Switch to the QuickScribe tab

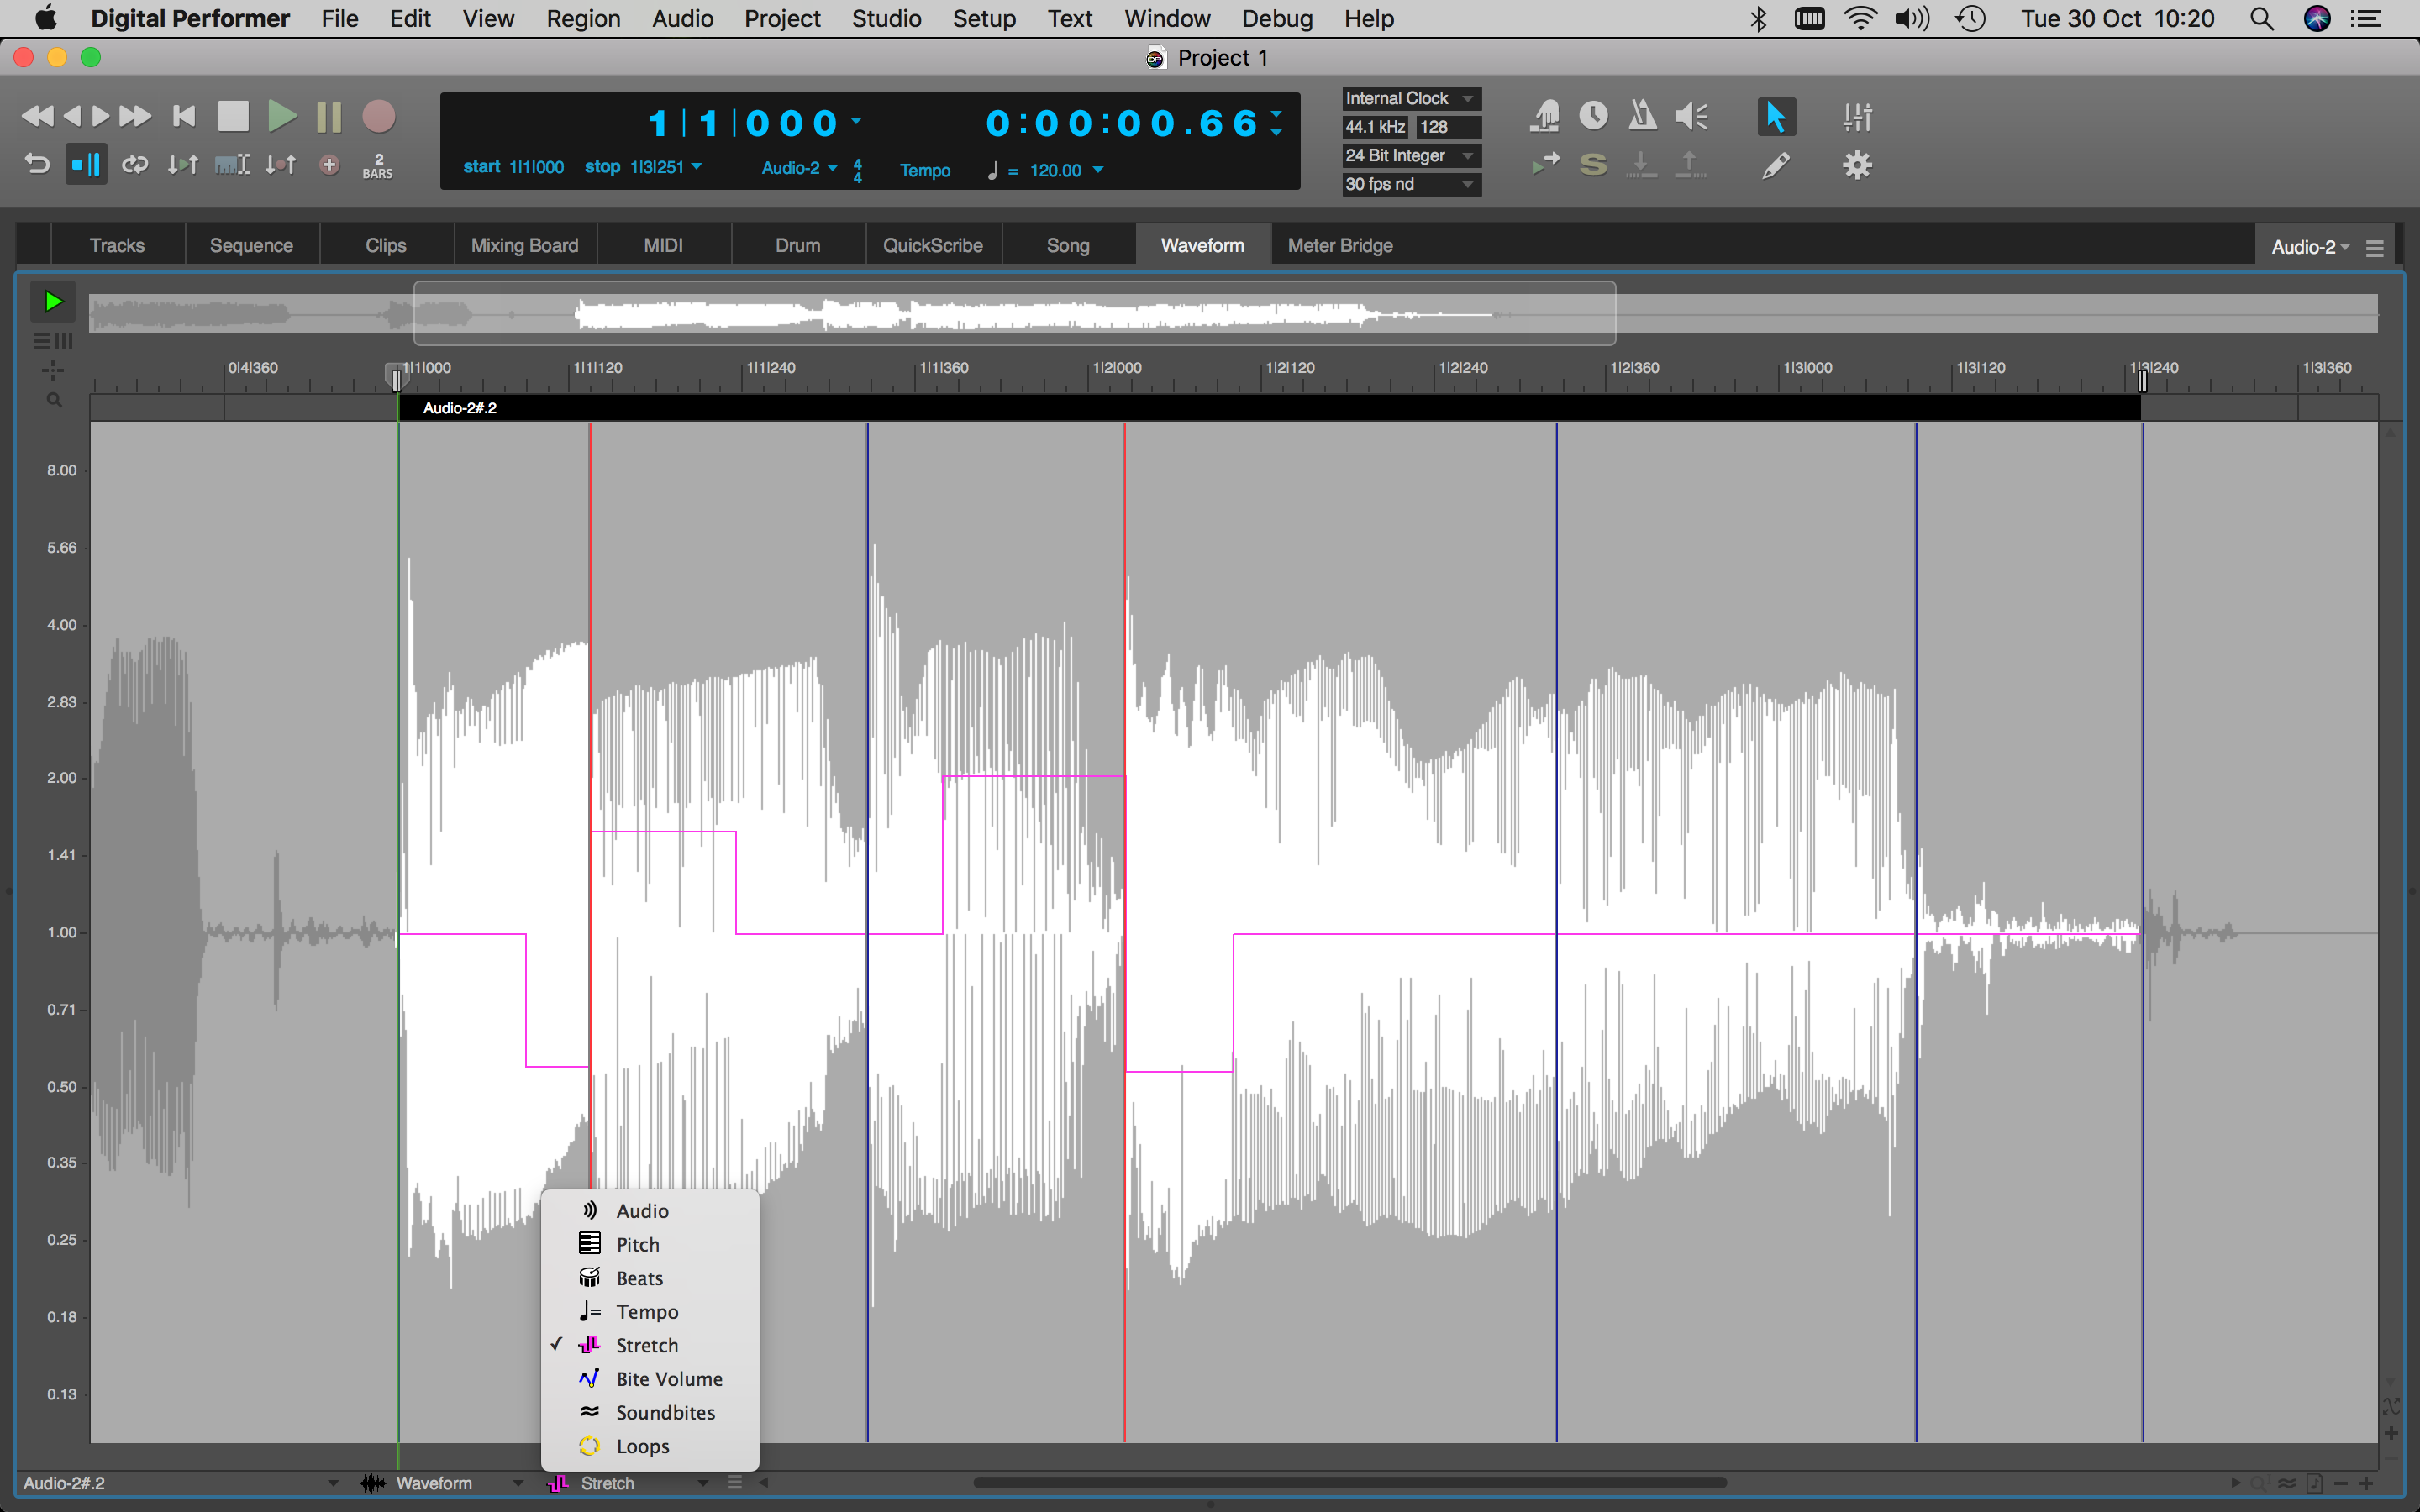(x=933, y=245)
